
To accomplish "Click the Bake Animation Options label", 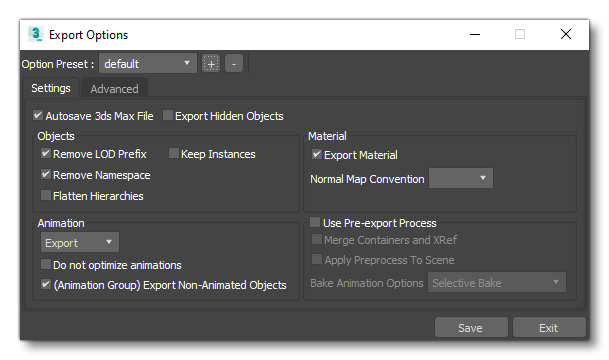I will click(x=367, y=283).
